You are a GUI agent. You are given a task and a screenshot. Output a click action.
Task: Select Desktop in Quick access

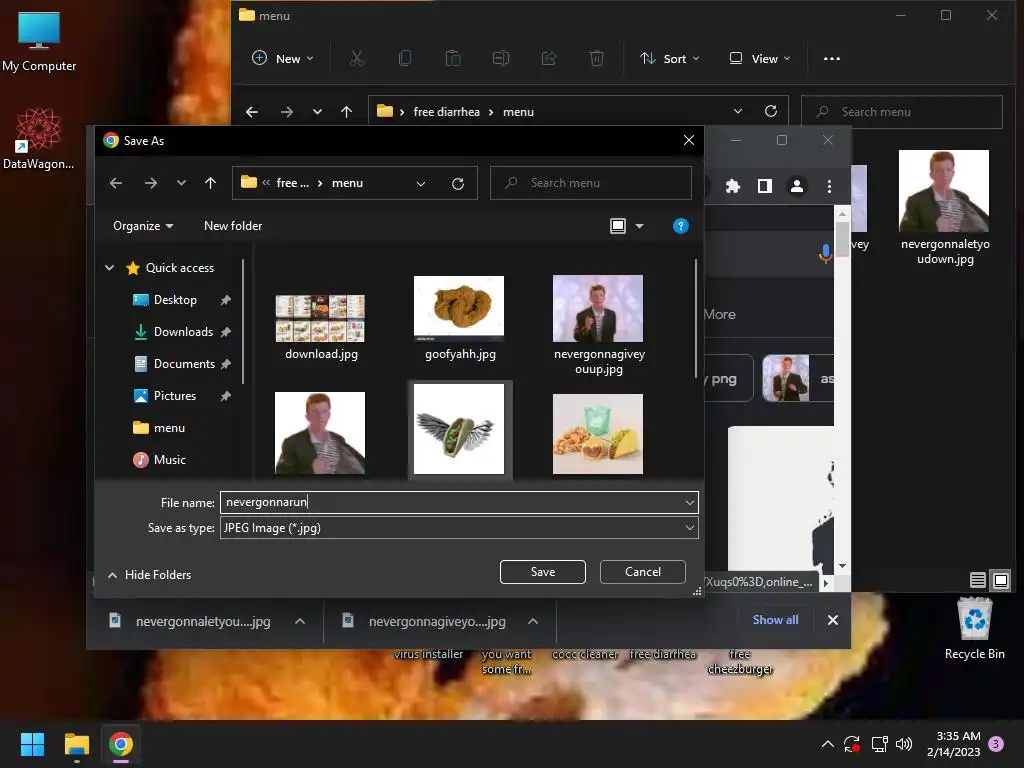coord(175,300)
